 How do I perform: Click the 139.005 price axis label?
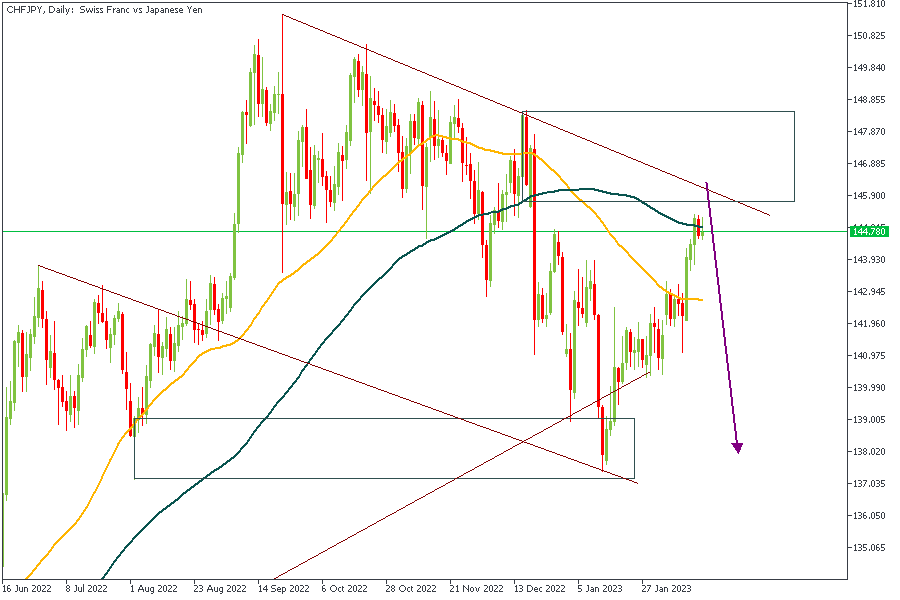click(x=869, y=420)
